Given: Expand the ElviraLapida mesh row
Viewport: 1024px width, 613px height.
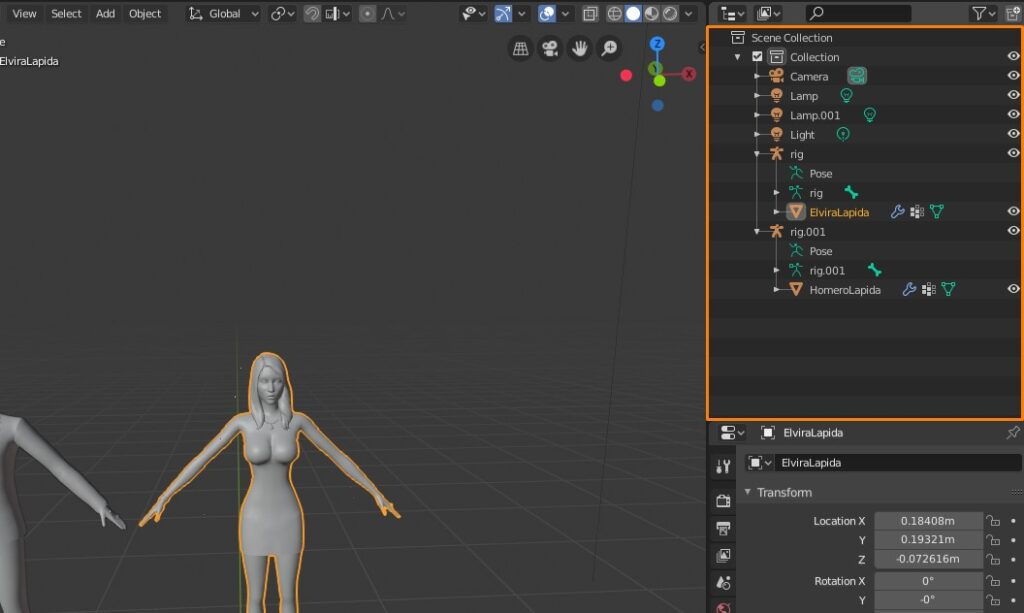Looking at the screenshot, I should tap(776, 212).
